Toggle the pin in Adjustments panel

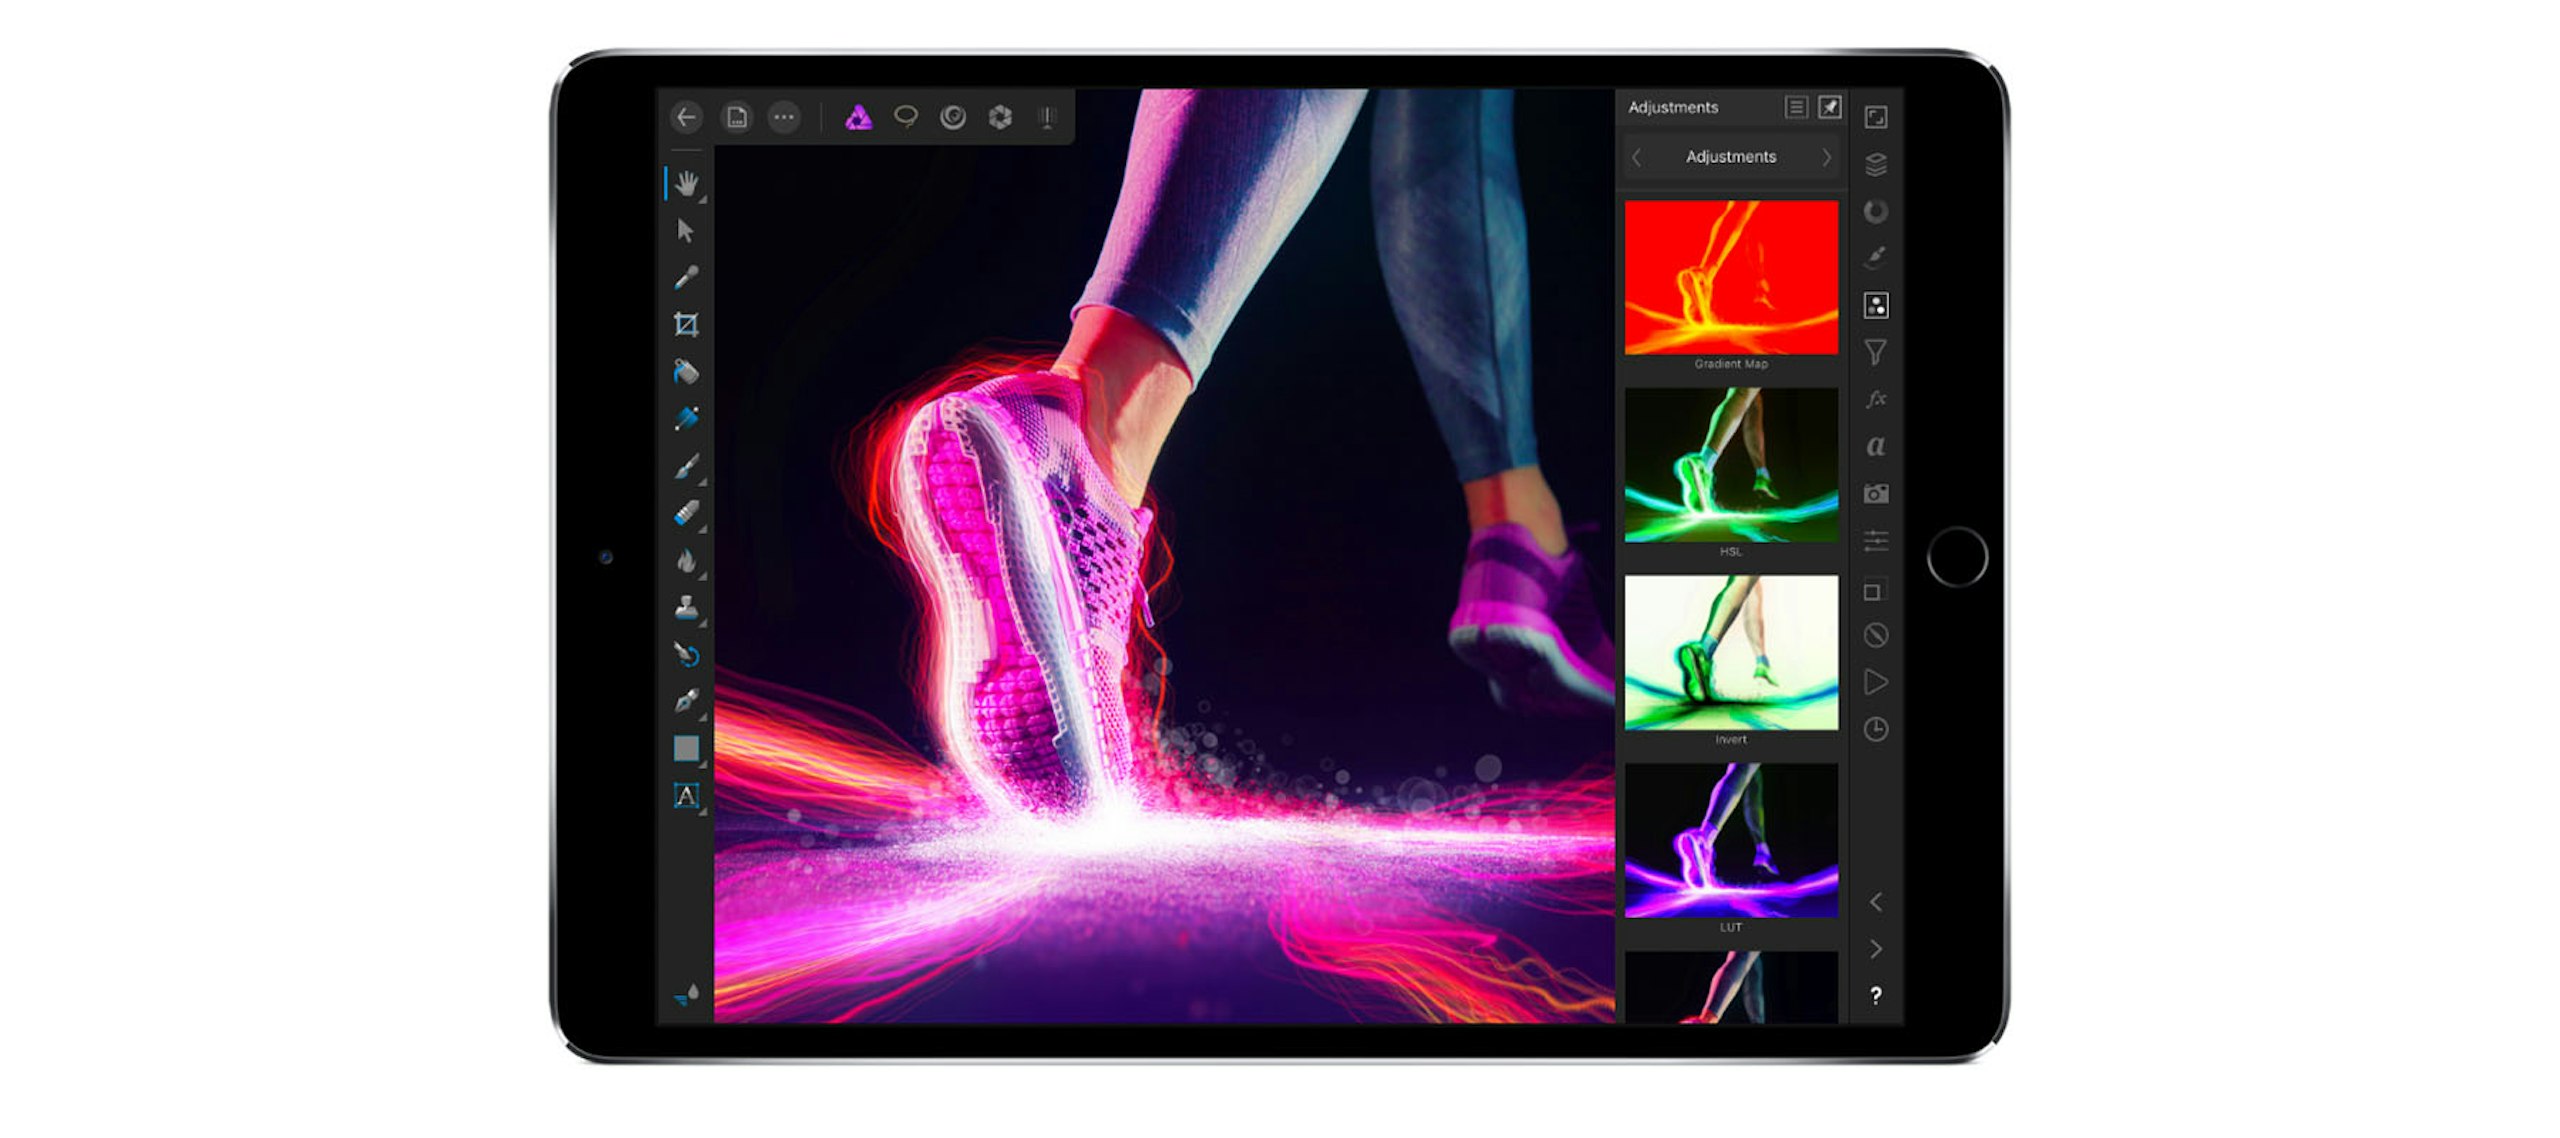coord(1829,107)
